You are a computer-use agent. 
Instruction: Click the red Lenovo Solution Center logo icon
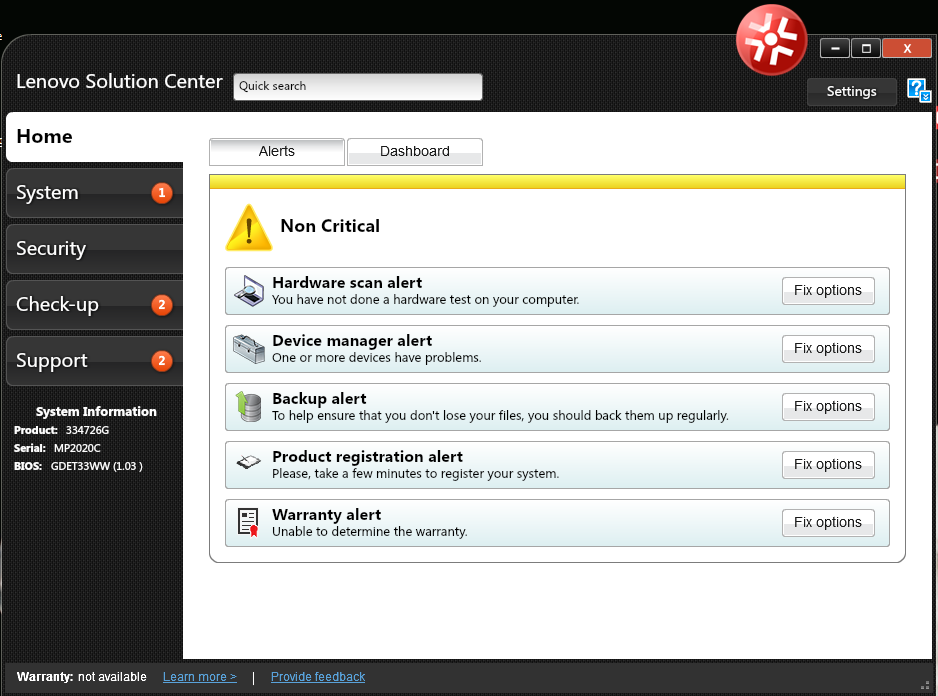point(771,40)
